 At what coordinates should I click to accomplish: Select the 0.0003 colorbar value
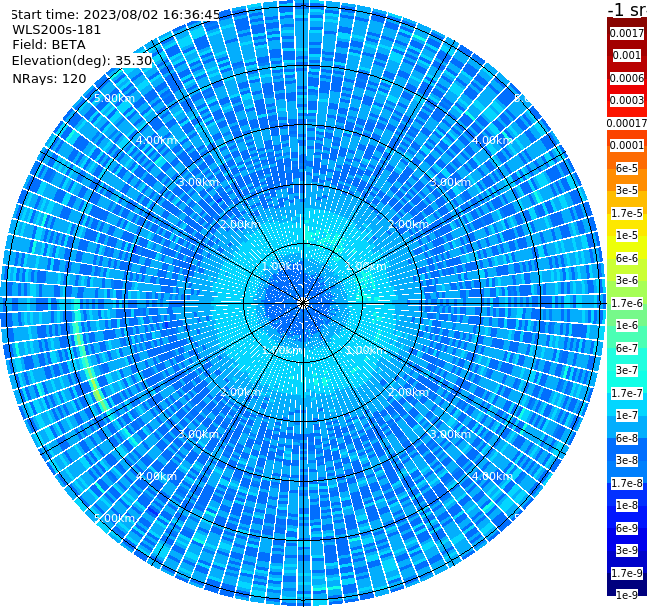click(x=627, y=100)
